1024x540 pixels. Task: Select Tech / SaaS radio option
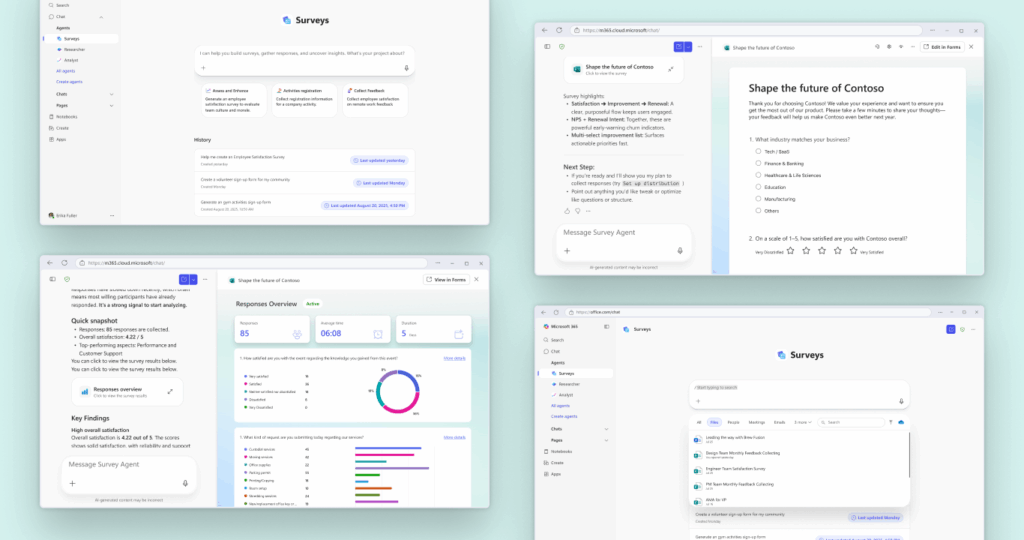pyautogui.click(x=758, y=151)
